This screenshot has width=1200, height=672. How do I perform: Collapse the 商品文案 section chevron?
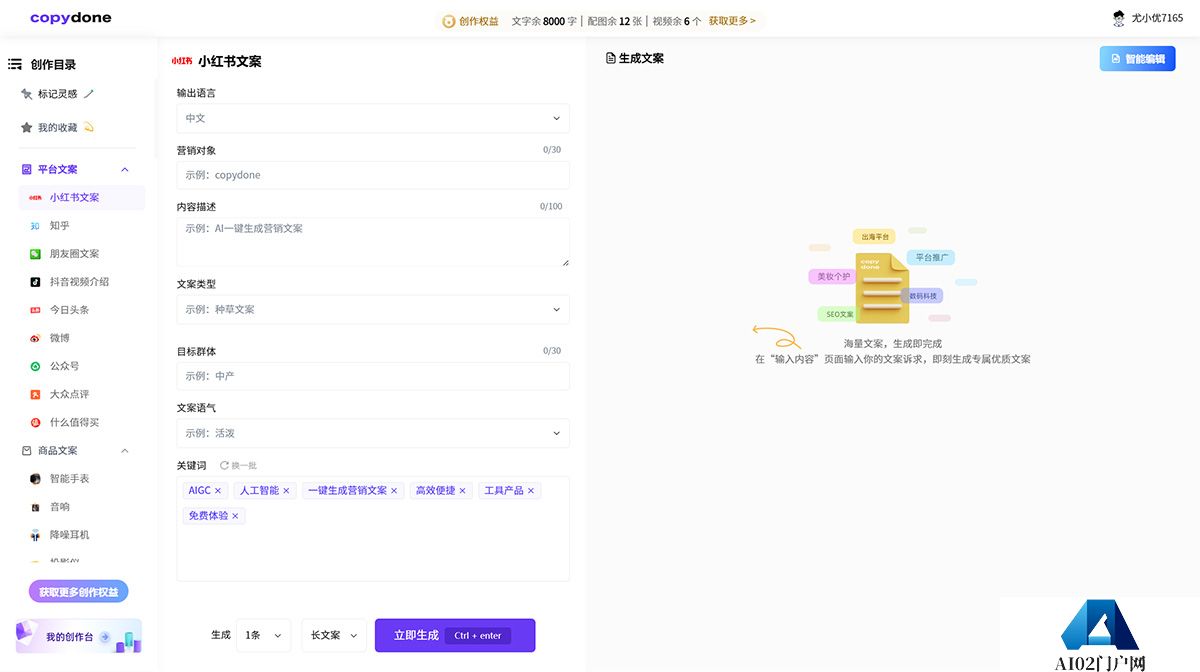coord(125,450)
